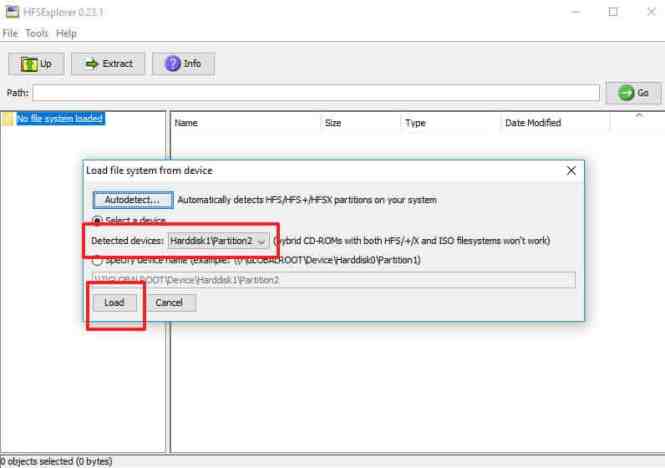Click the Extract toolbar button
The image size is (665, 468).
(108, 64)
